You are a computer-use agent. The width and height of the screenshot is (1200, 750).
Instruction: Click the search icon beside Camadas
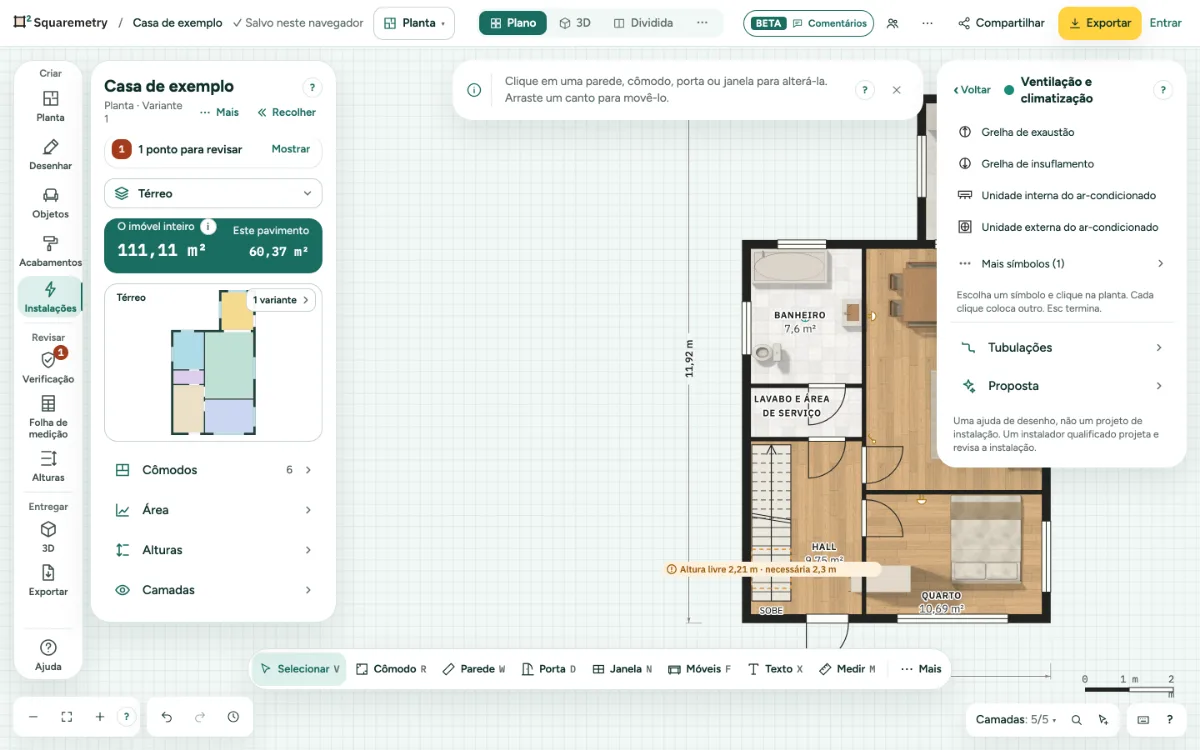(1076, 719)
